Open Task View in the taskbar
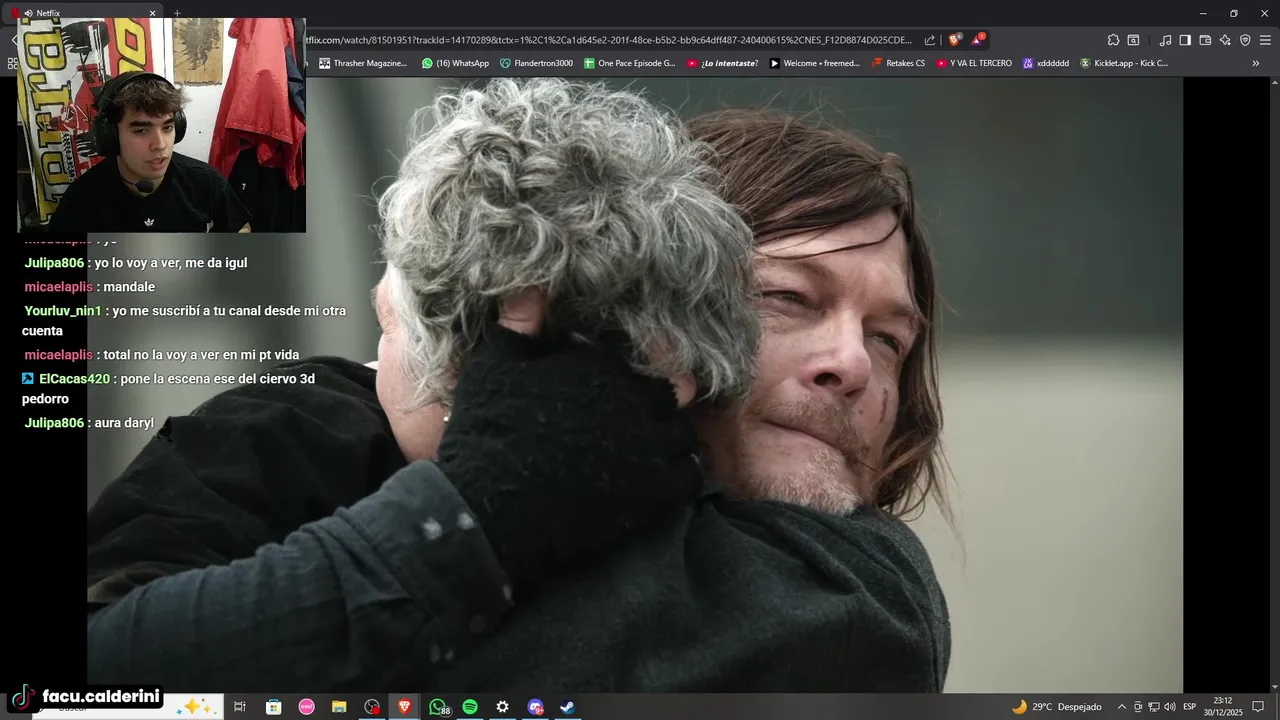The height and width of the screenshot is (720, 1280). tap(240, 707)
